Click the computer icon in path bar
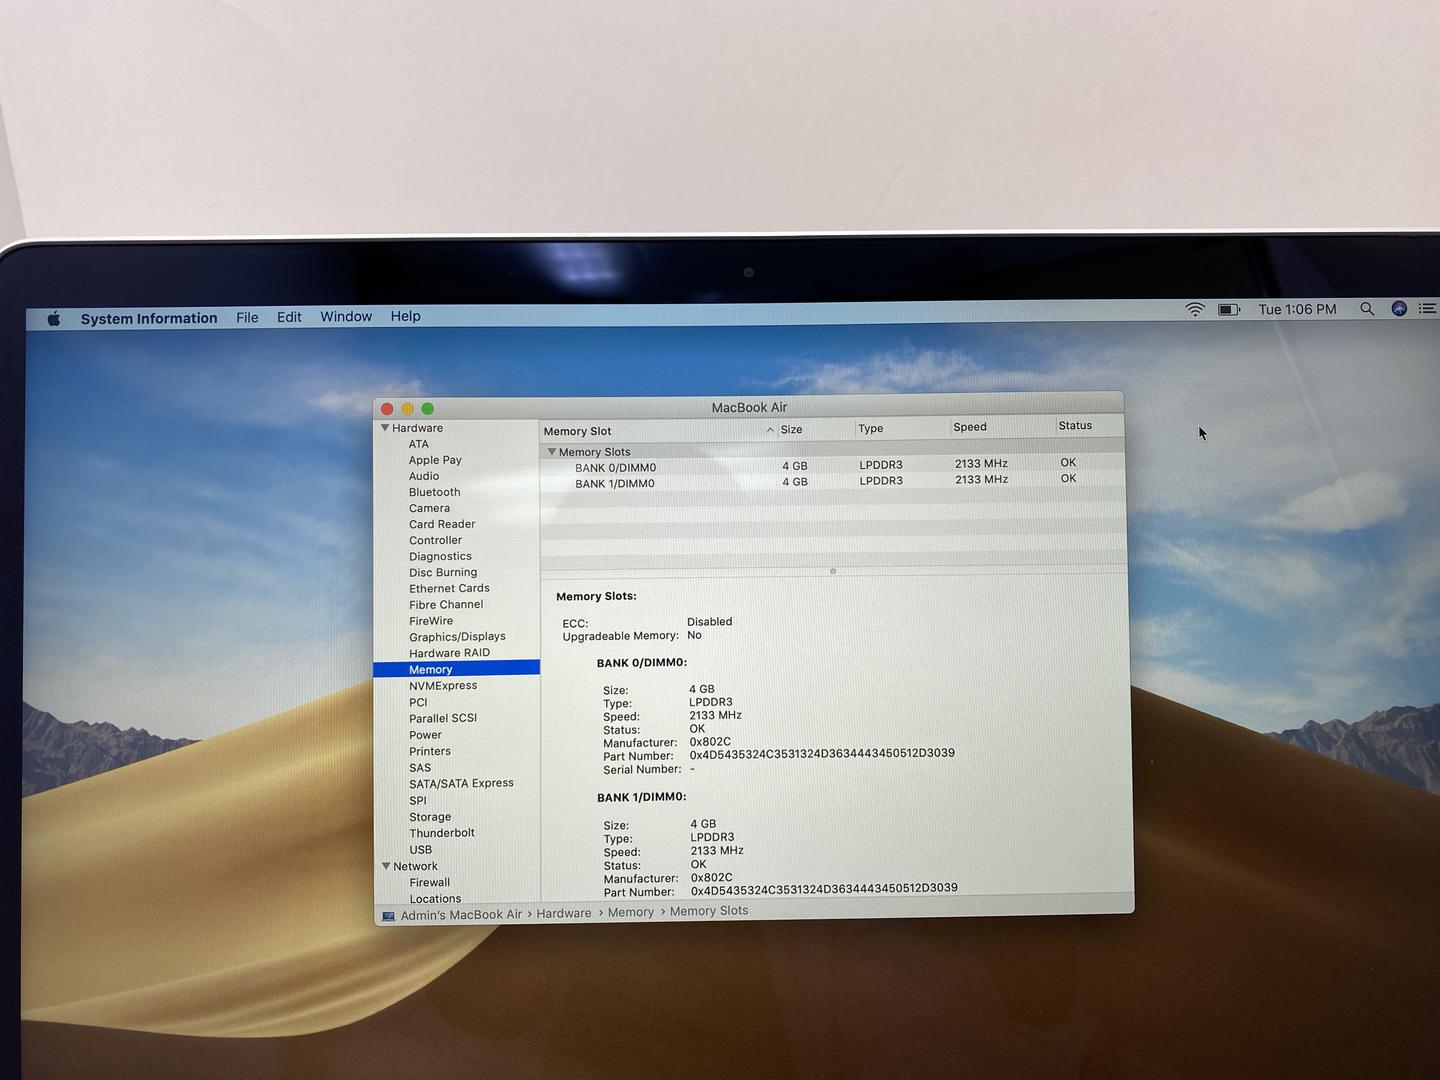1440x1080 pixels. click(388, 915)
